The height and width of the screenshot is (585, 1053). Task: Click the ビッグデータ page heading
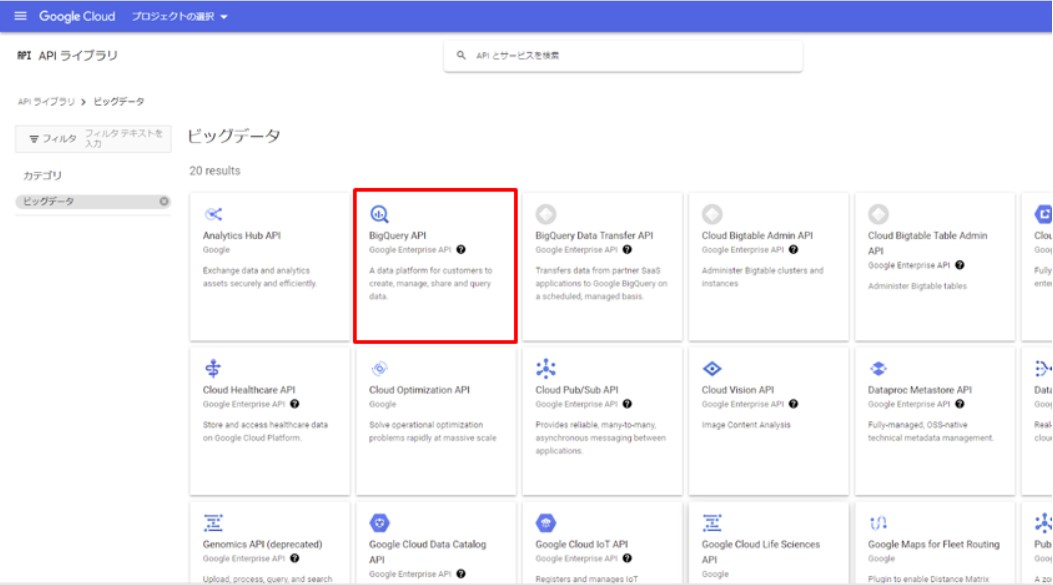pos(234,136)
